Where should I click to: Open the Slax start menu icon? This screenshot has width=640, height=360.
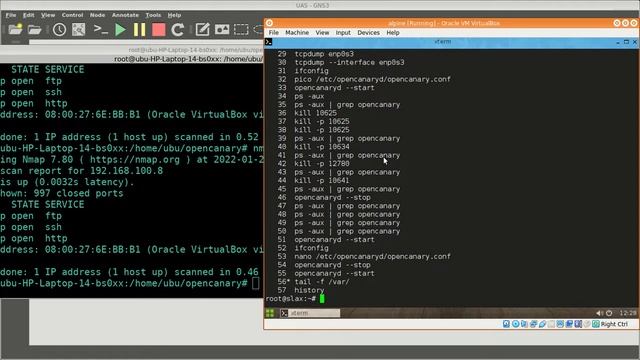click(270, 313)
